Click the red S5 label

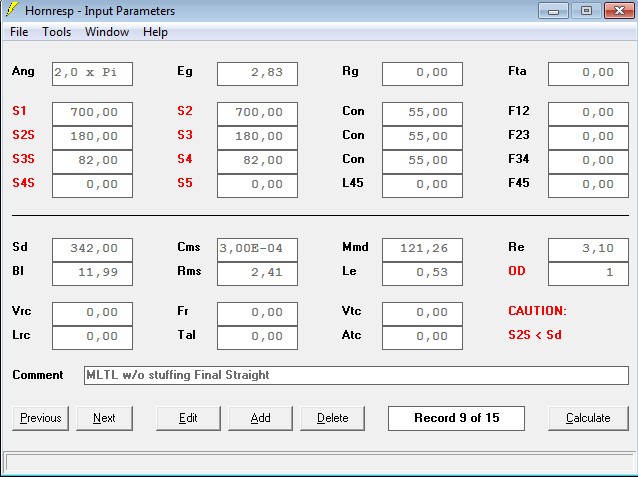(185, 183)
